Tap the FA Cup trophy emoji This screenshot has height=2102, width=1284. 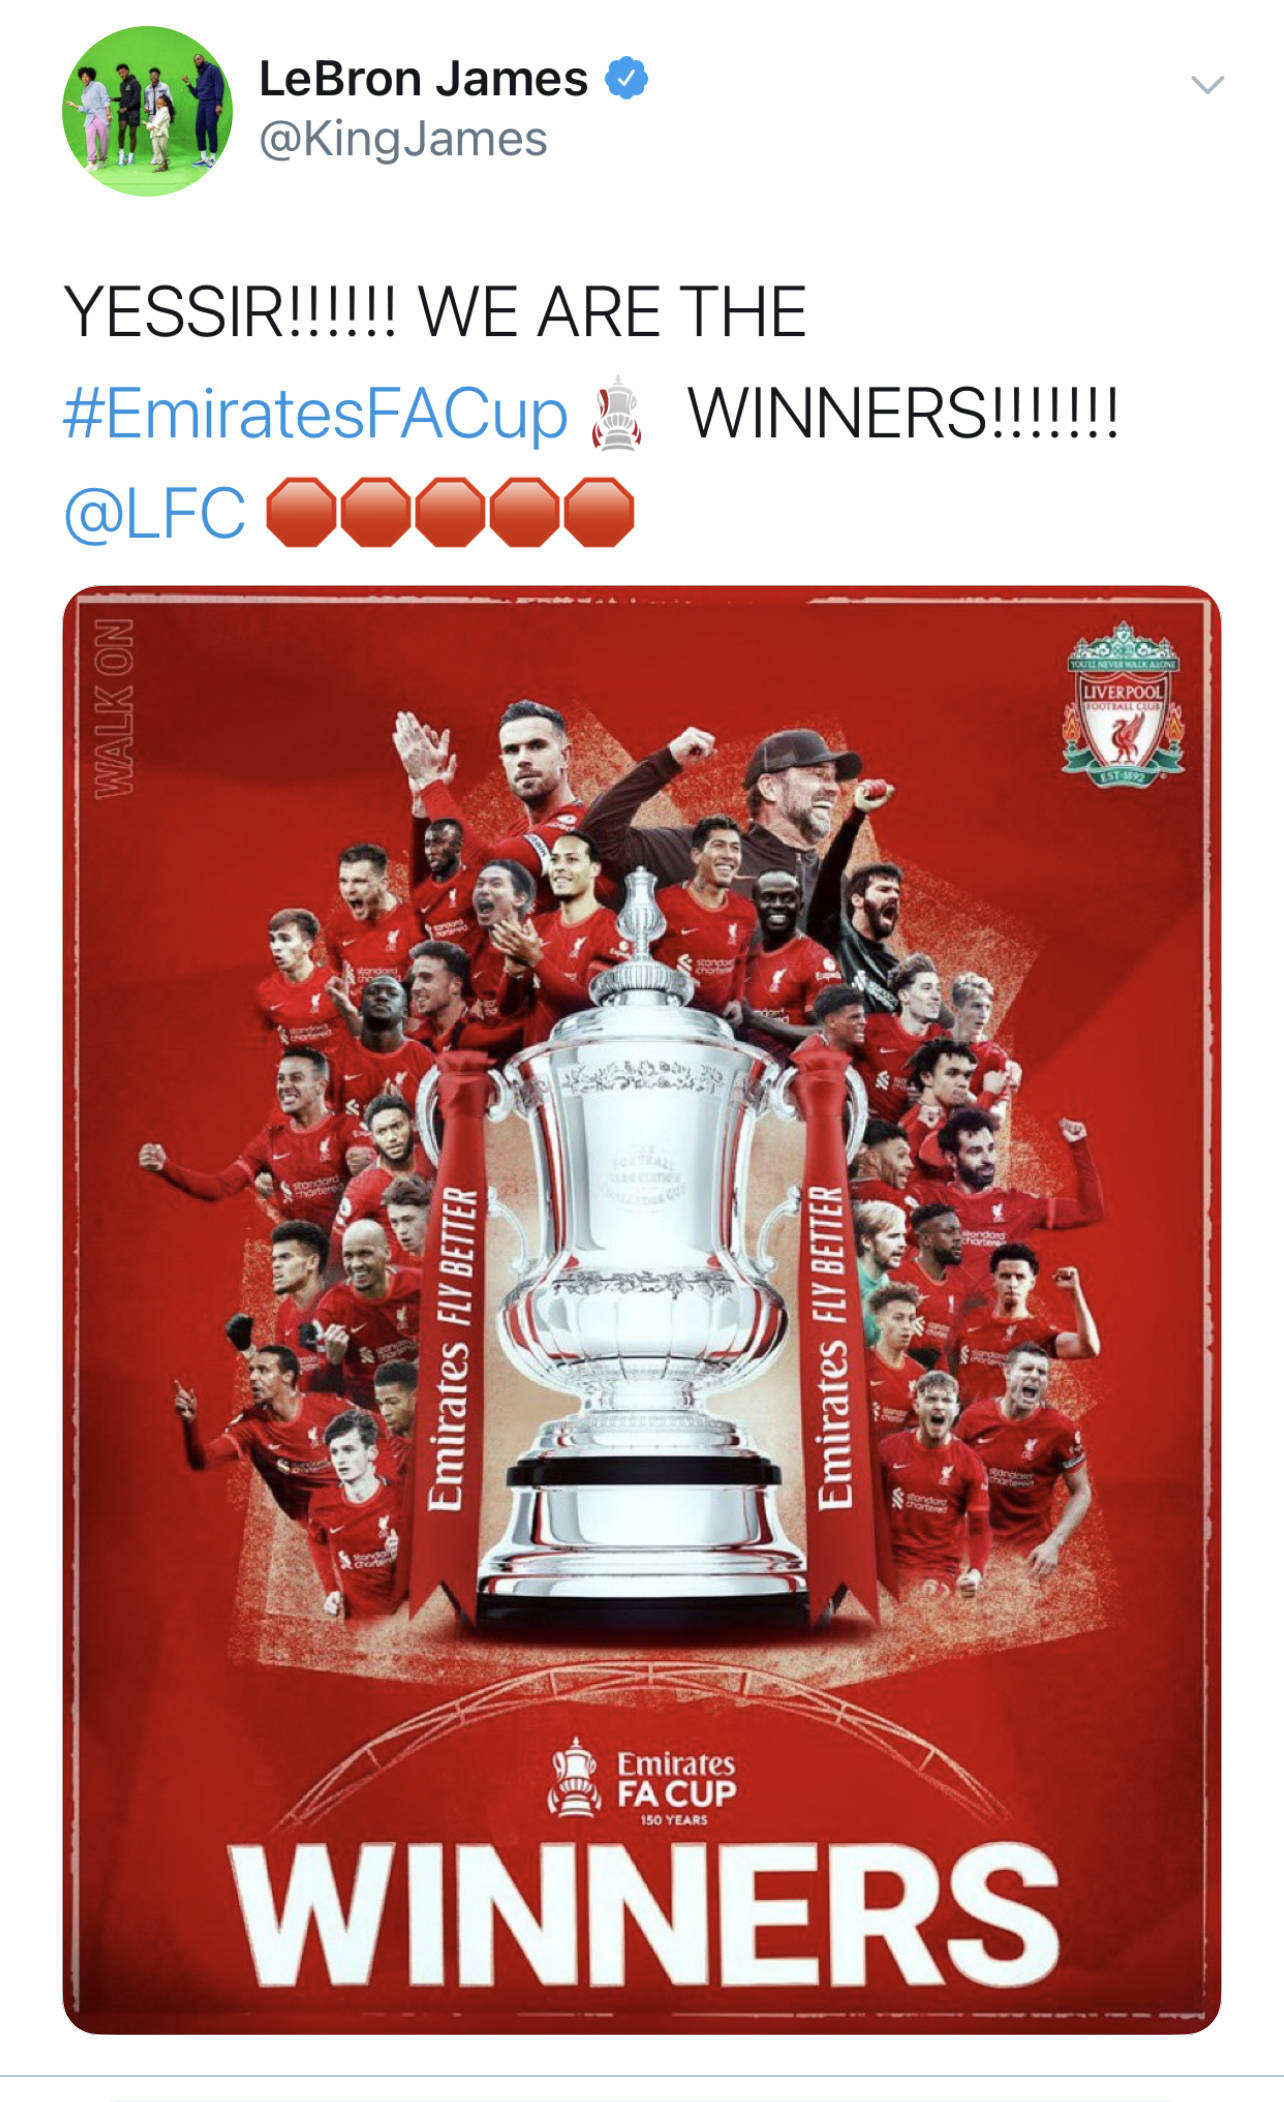[x=617, y=412]
